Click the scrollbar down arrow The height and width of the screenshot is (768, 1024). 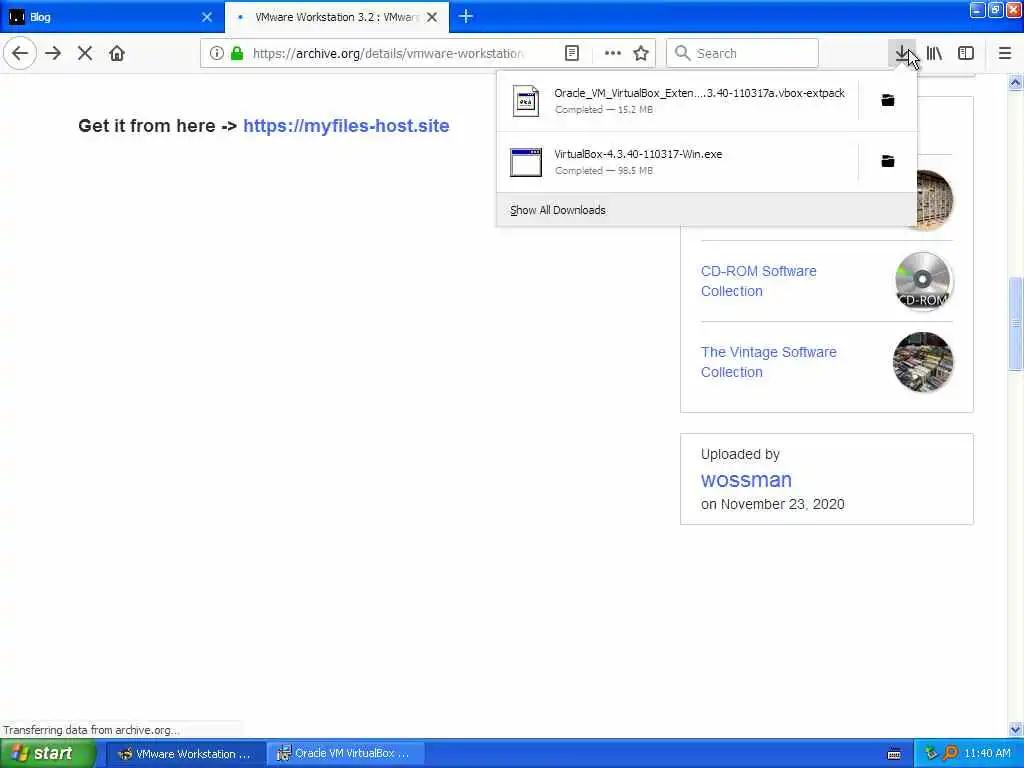coord(1015,729)
